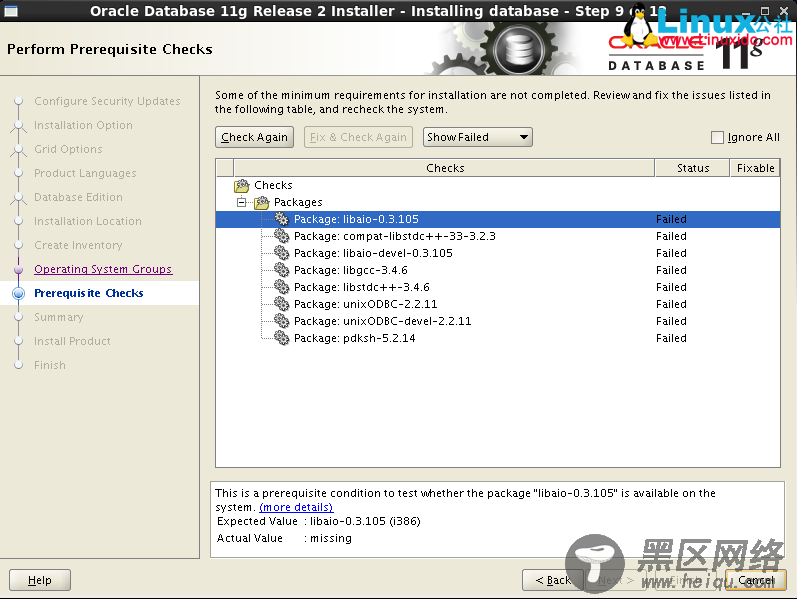Click Database Edition step
The width and height of the screenshot is (797, 599).
pyautogui.click(x=78, y=197)
